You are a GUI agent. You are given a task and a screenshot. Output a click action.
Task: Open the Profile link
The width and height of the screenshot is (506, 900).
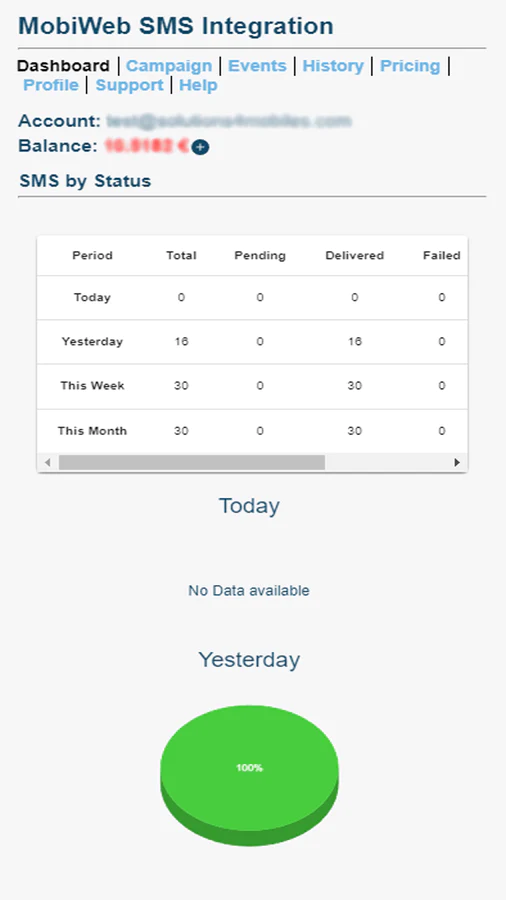[50, 86]
